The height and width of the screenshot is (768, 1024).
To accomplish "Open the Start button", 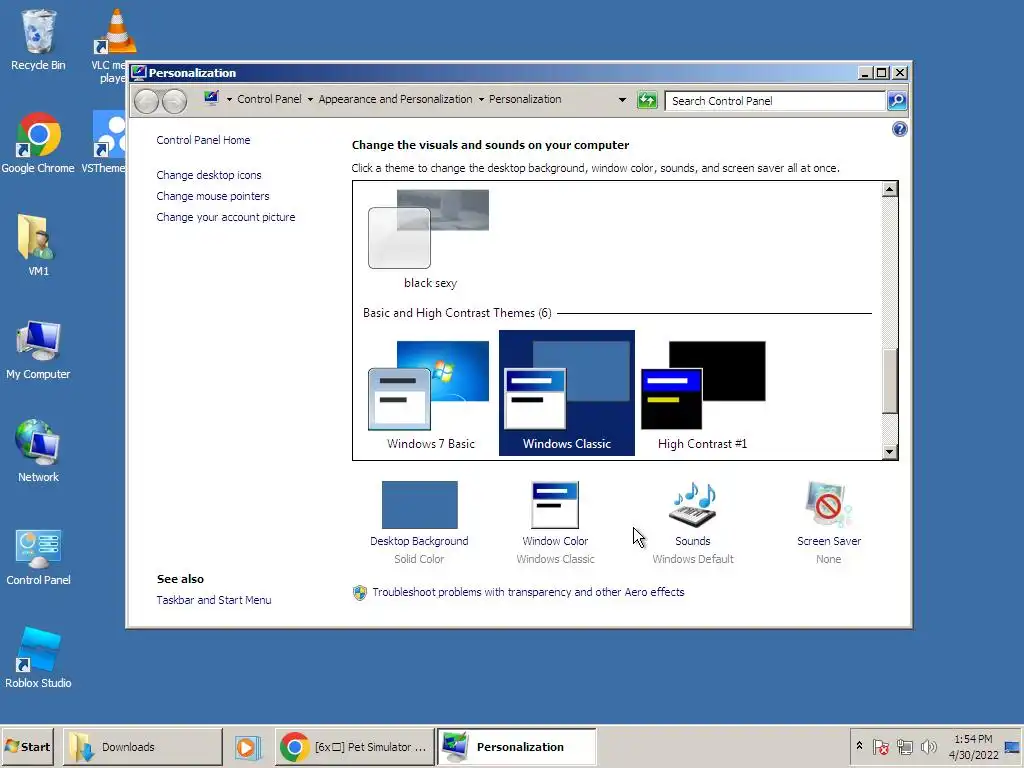I will 27,747.
